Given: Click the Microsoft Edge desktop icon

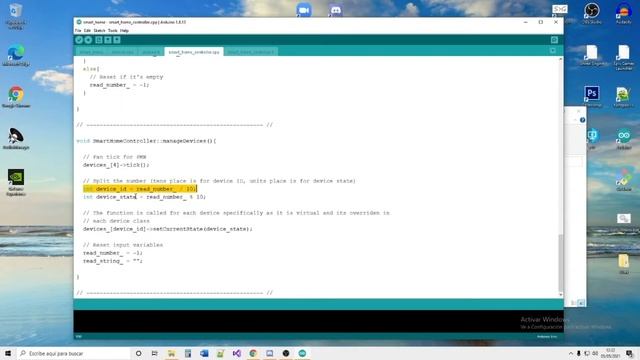Looking at the screenshot, I should (x=16, y=56).
